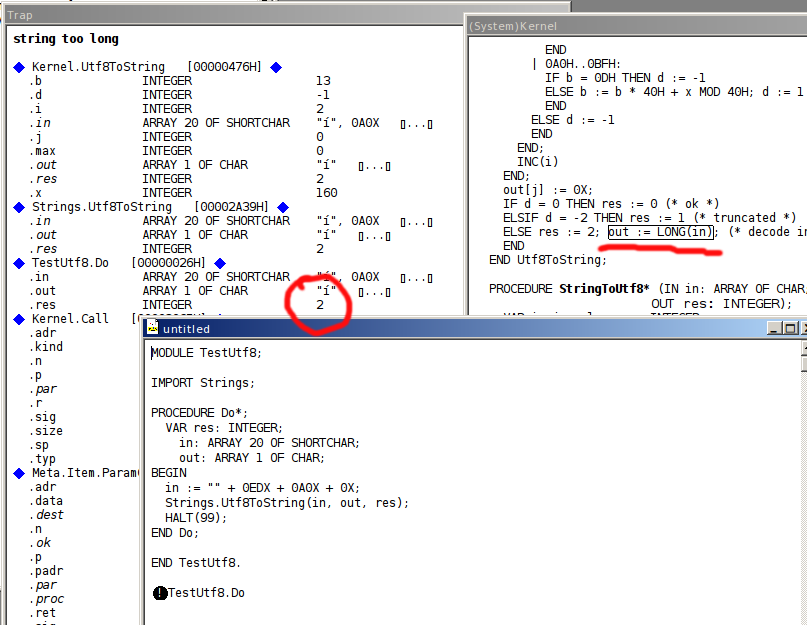The width and height of the screenshot is (807, 625).
Task: Click blue diamond left of Kernel.Call
Action: pyautogui.click(x=18, y=319)
